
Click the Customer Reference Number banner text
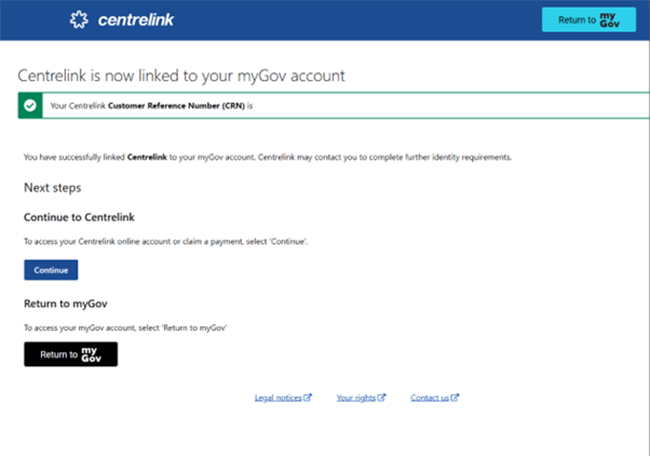pos(144,105)
